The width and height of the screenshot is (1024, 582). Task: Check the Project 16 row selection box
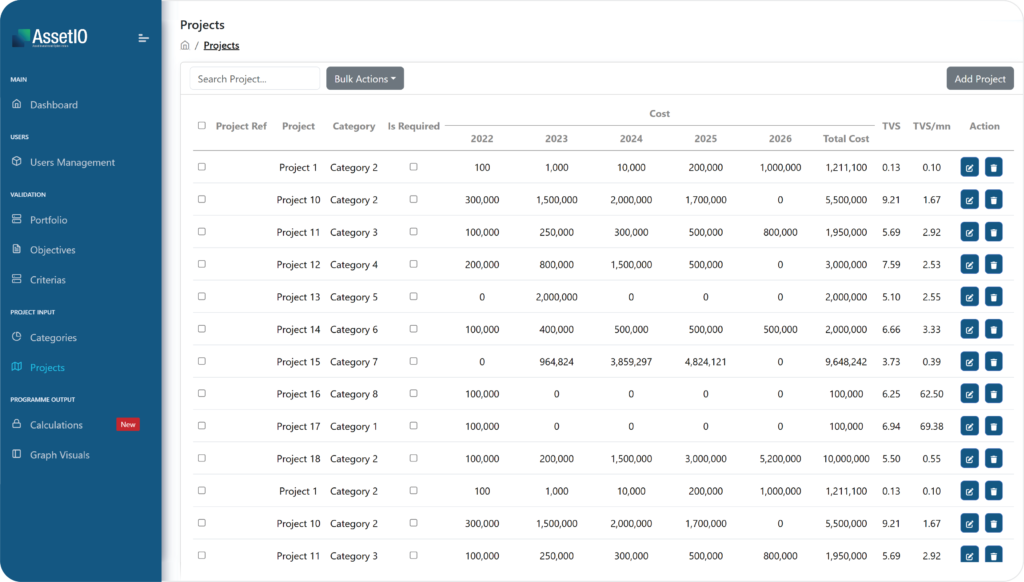tap(202, 393)
